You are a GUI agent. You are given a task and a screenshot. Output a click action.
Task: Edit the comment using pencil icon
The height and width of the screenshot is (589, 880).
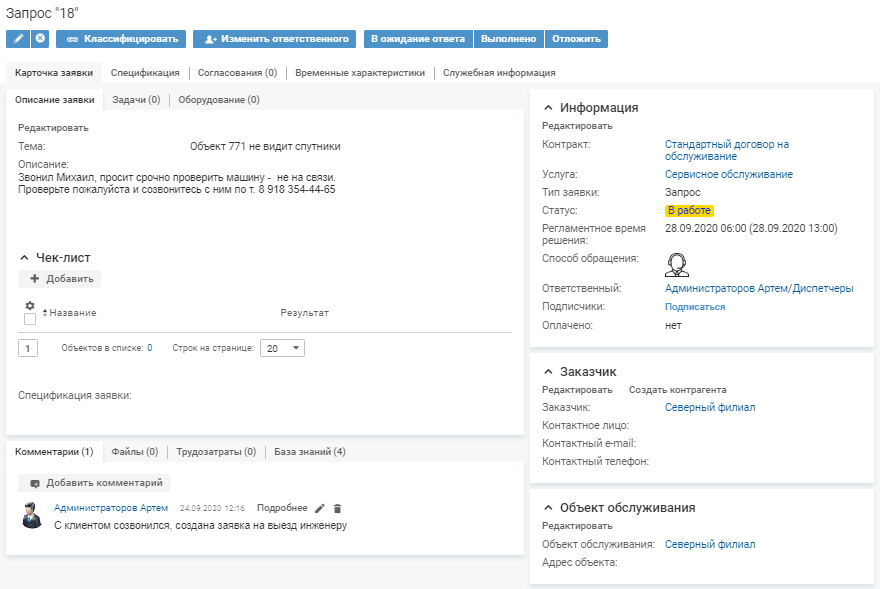click(320, 508)
